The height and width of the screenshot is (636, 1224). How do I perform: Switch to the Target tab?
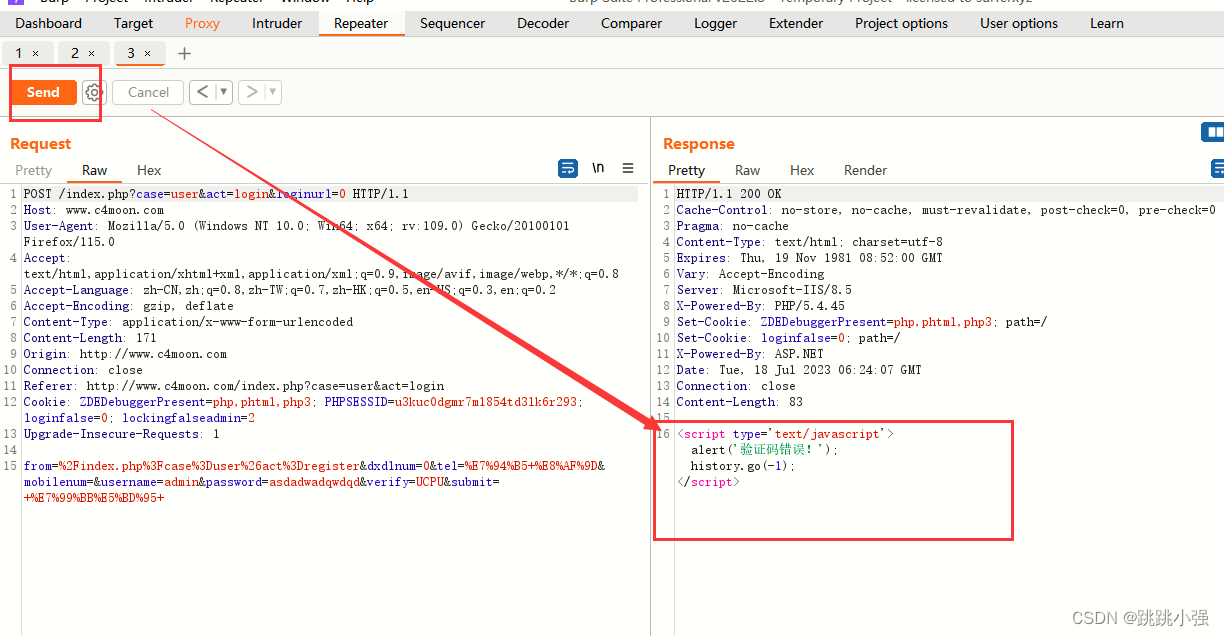[x=134, y=23]
